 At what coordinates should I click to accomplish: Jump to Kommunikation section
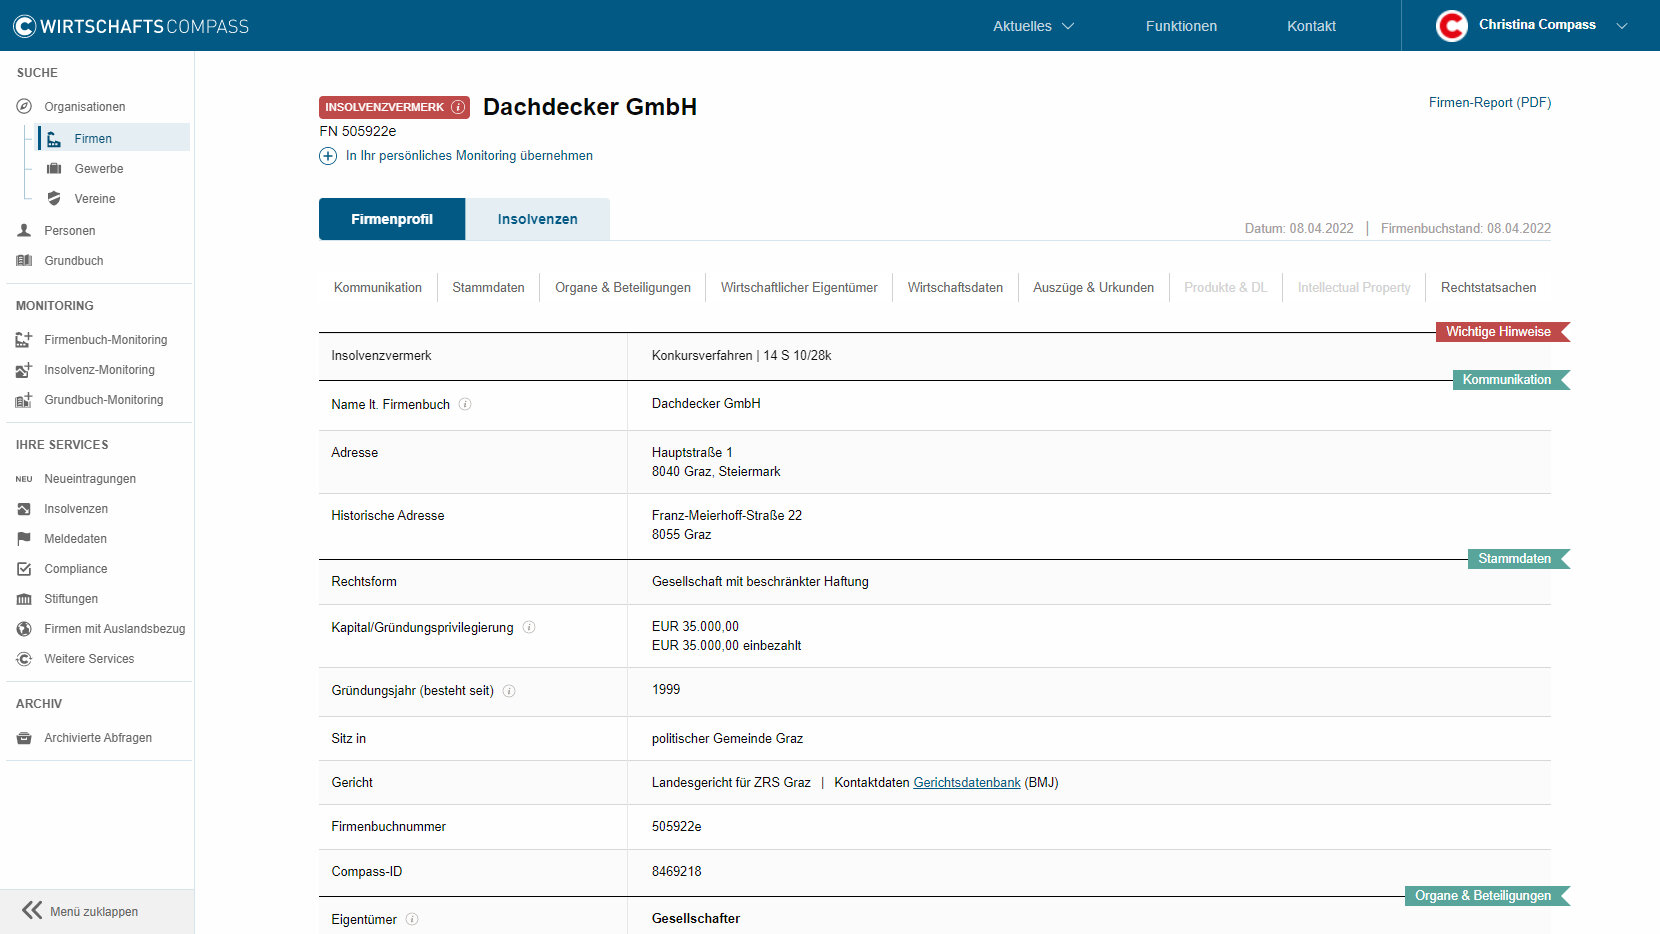click(x=378, y=287)
